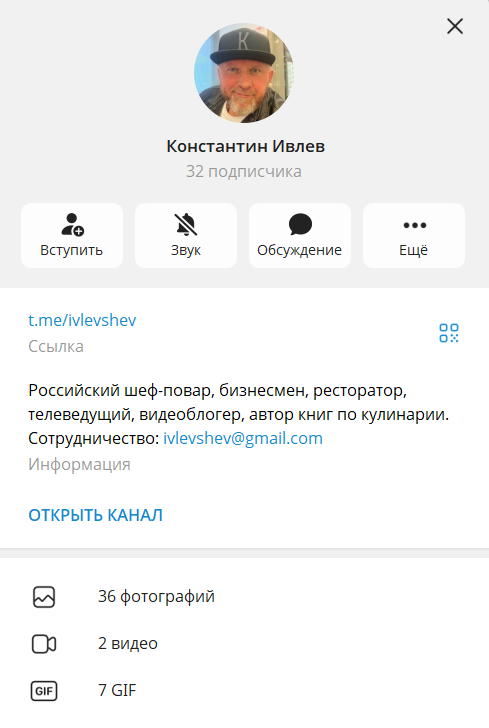Click the Информация label
The width and height of the screenshot is (489, 728).
(x=79, y=464)
